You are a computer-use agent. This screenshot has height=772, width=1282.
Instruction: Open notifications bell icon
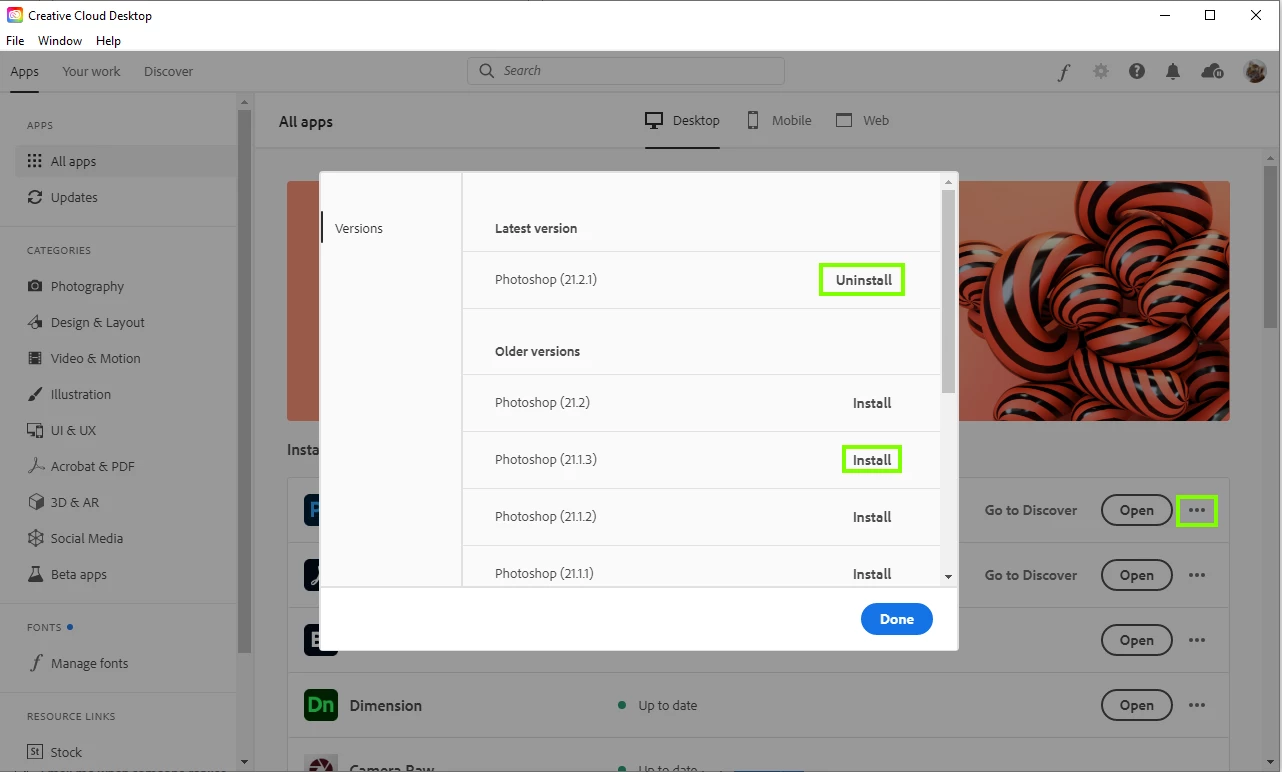coord(1173,72)
